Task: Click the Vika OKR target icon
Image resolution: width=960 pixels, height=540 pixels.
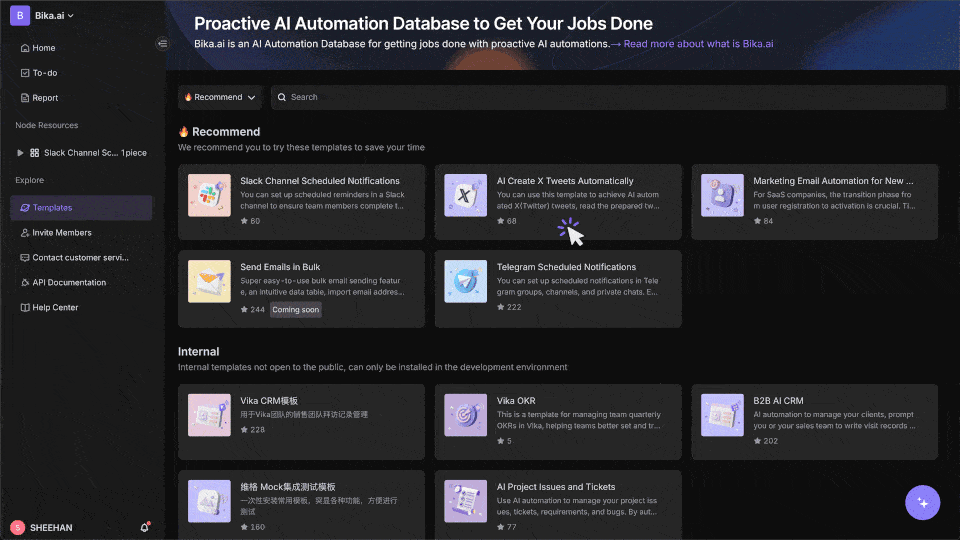Action: (465, 415)
